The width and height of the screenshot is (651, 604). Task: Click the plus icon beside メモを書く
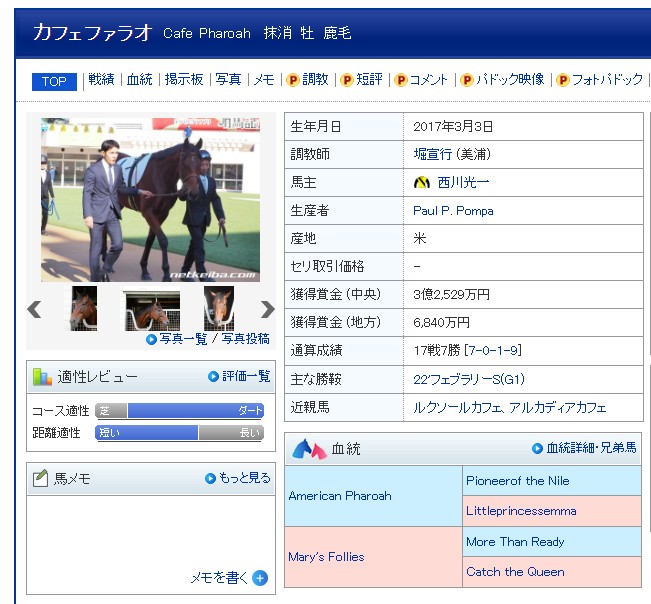(260, 577)
